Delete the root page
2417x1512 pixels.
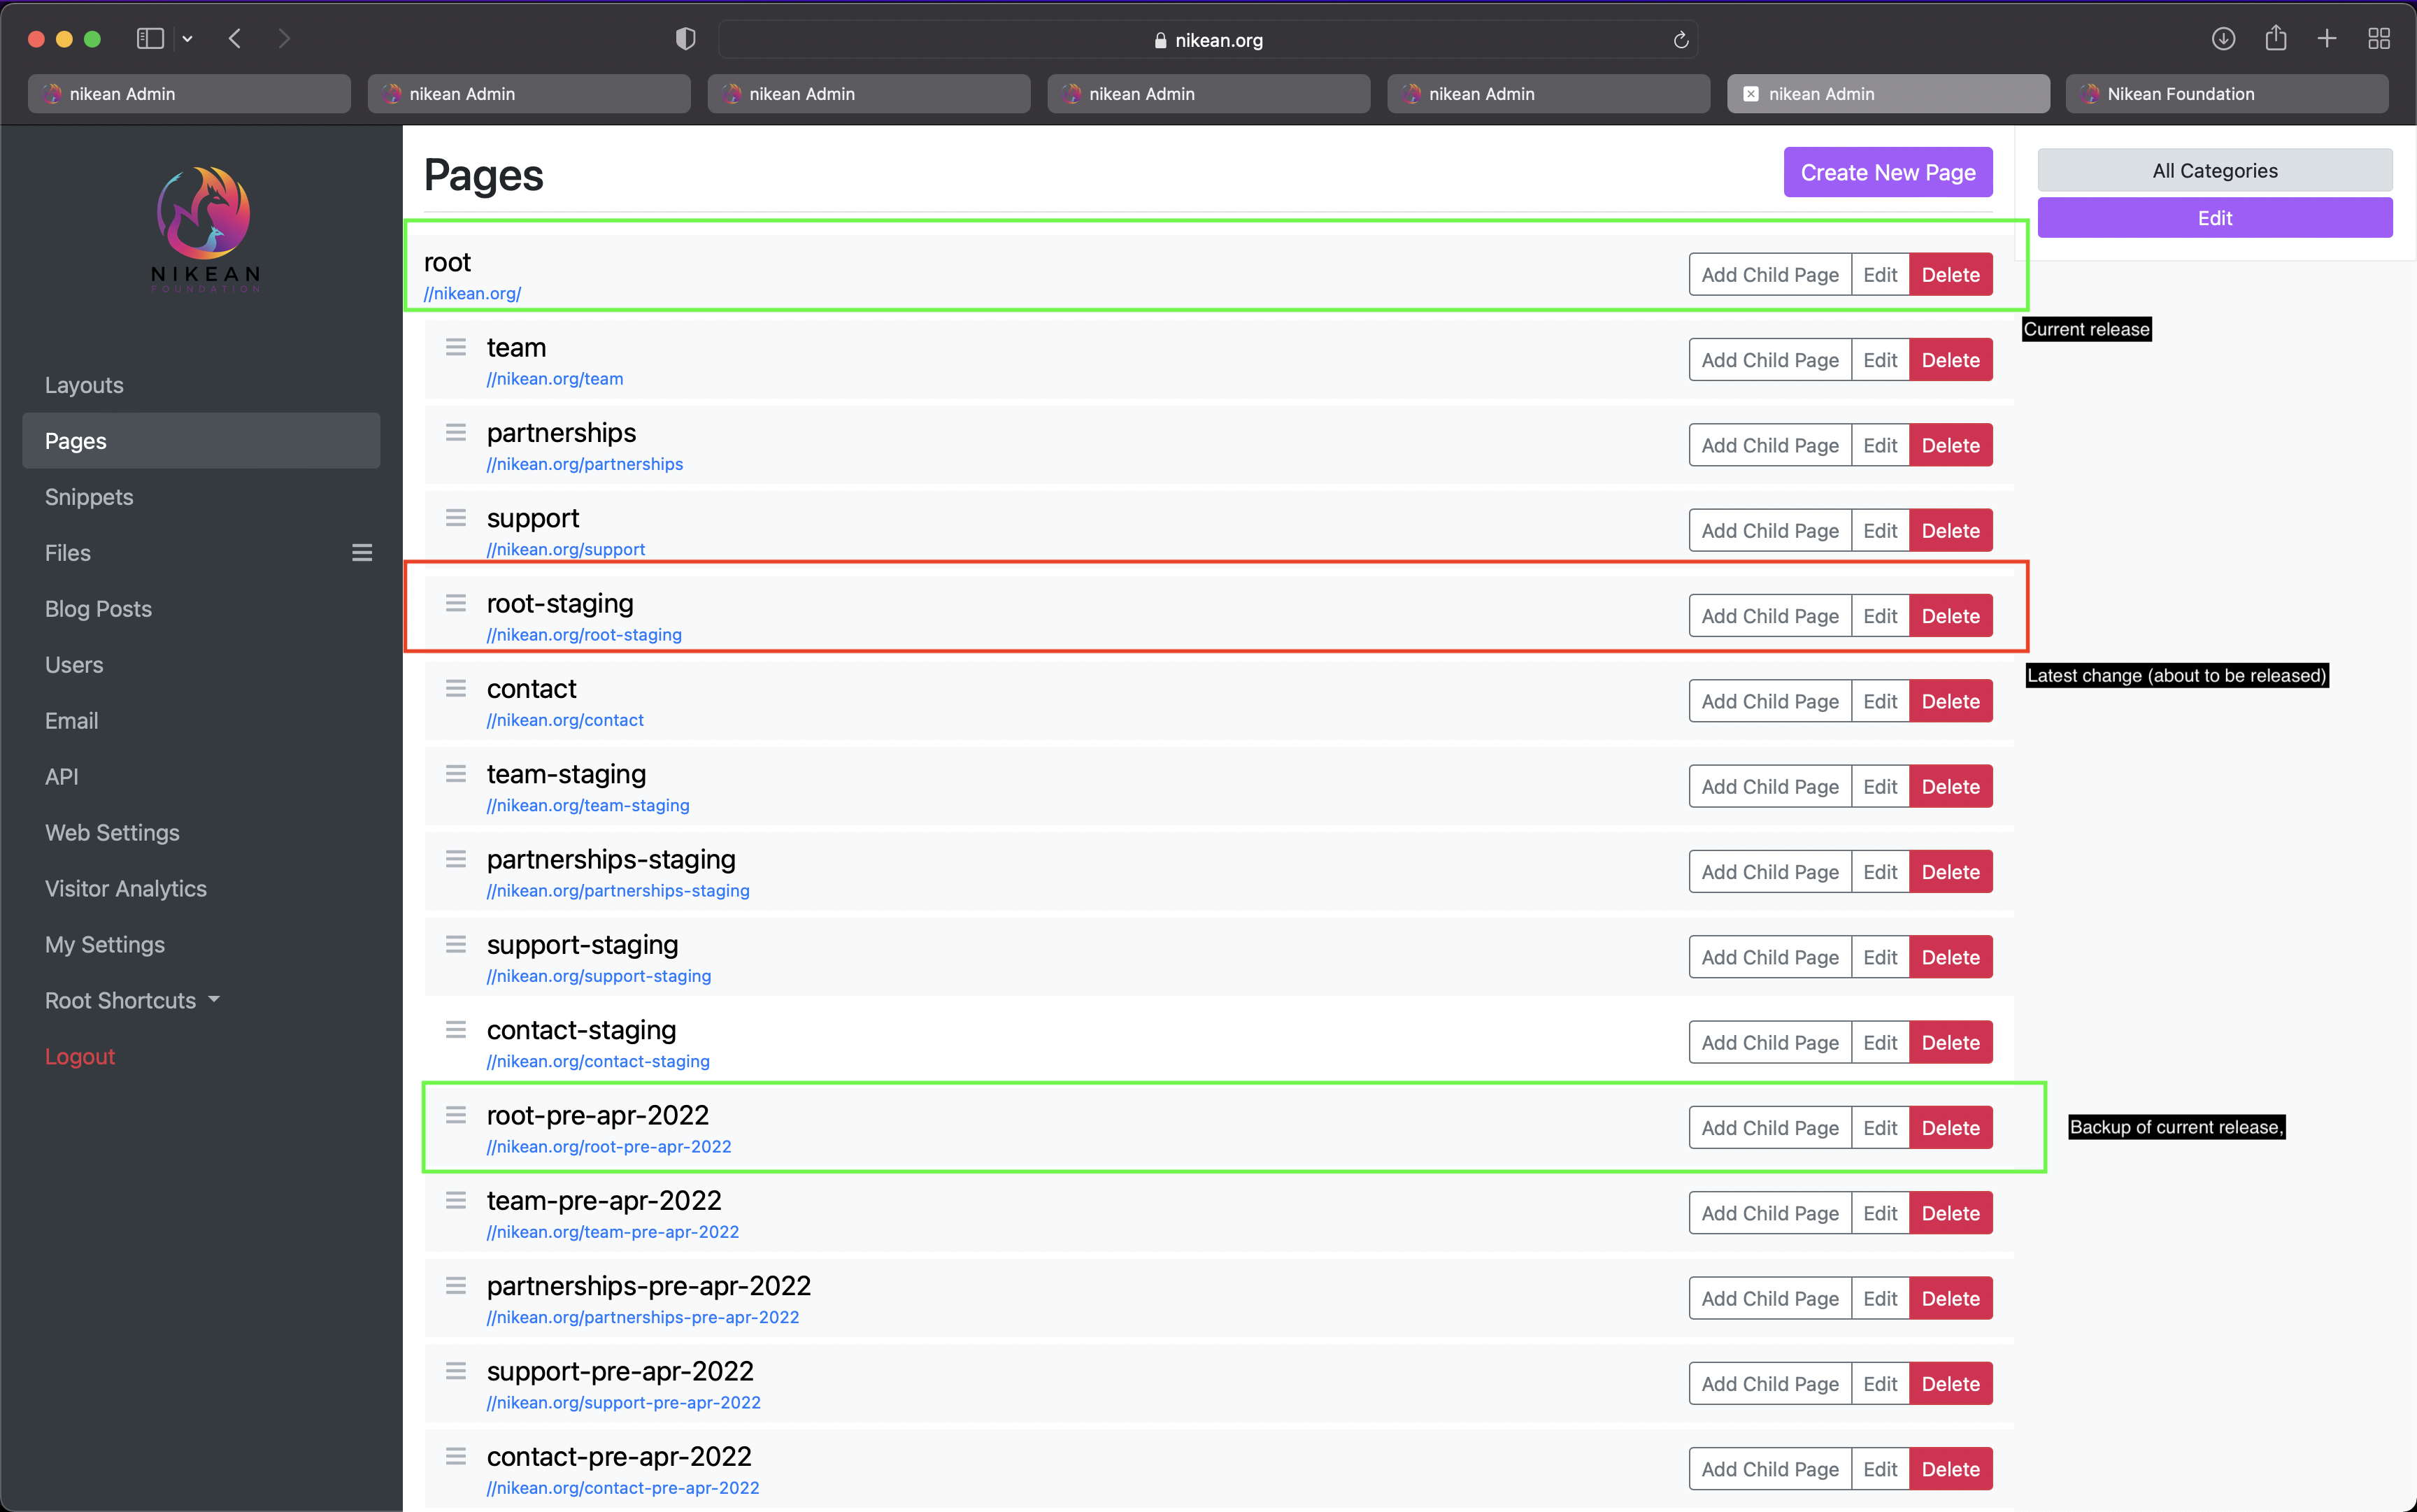tap(1950, 275)
